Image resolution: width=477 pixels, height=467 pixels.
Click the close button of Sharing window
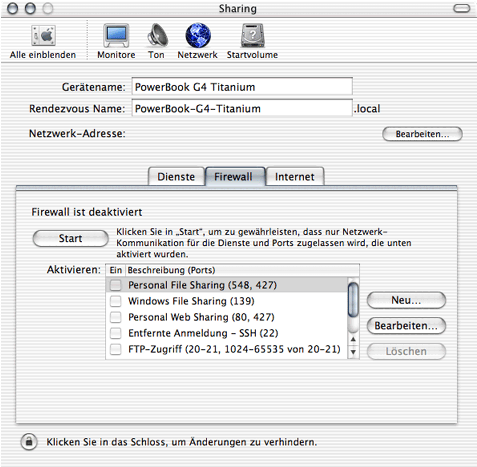pyautogui.click(x=13, y=9)
